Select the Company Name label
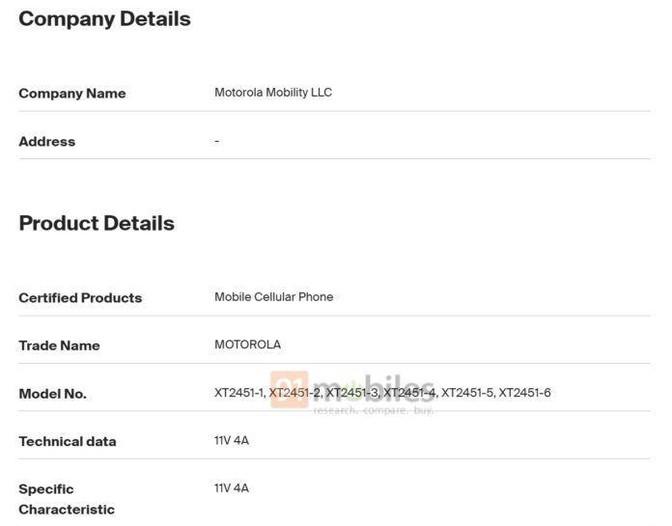 pos(72,93)
